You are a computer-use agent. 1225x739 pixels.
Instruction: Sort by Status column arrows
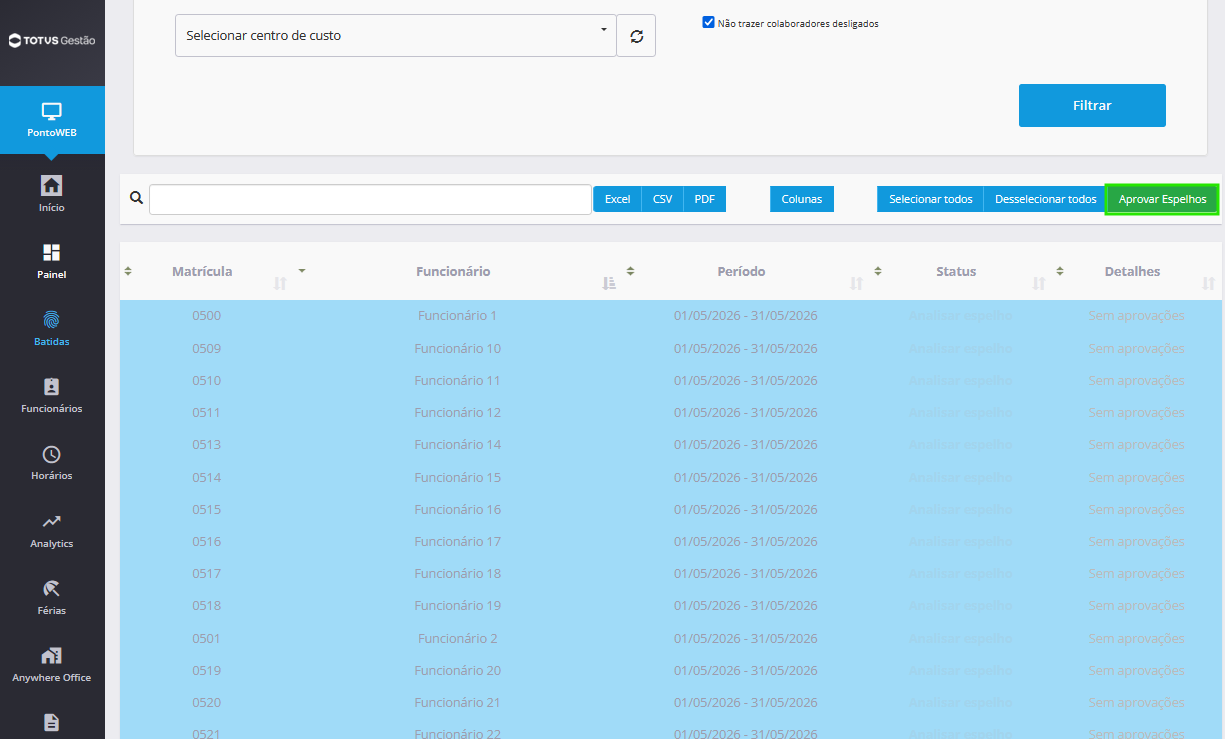[1039, 284]
